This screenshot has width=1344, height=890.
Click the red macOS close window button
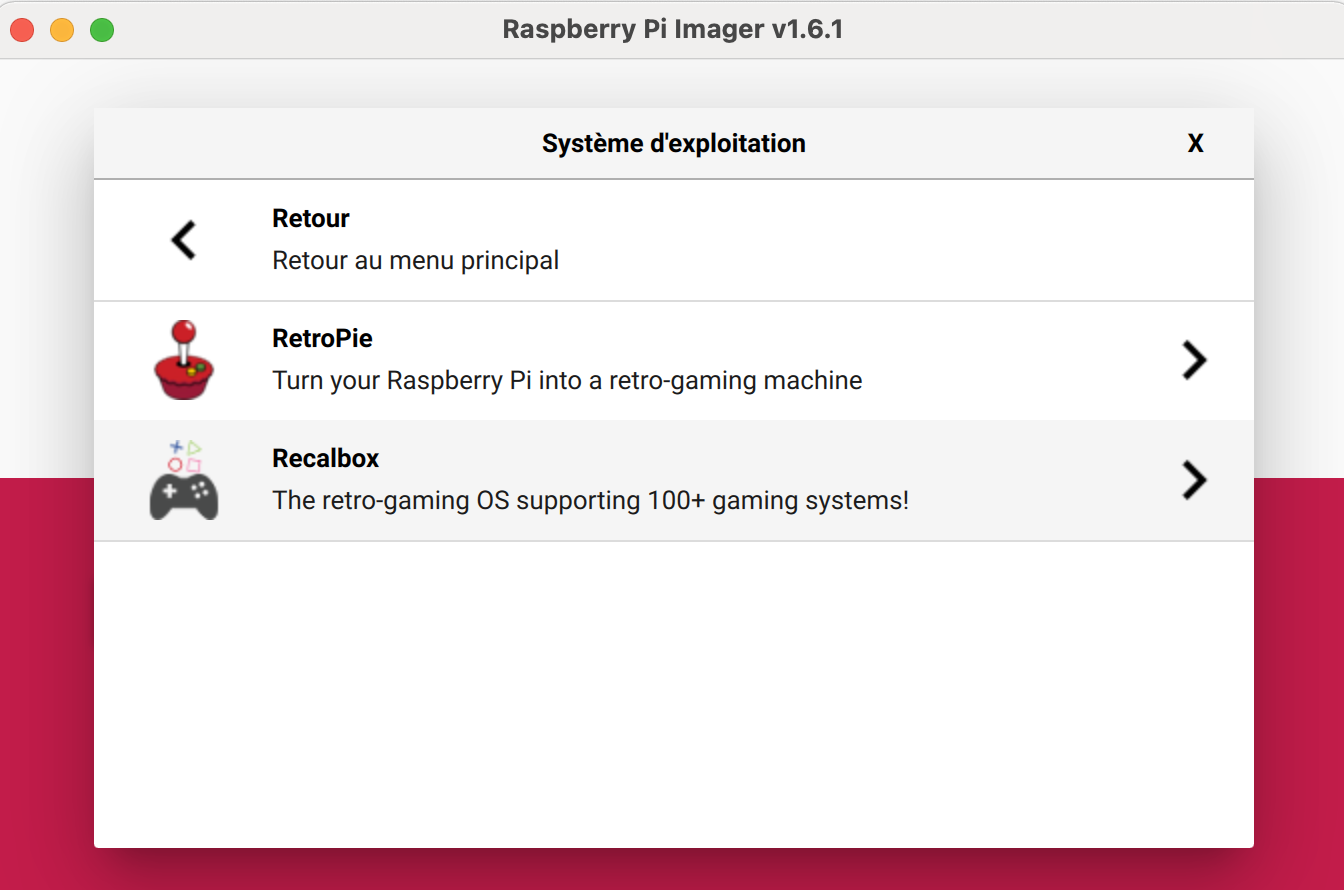(22, 30)
